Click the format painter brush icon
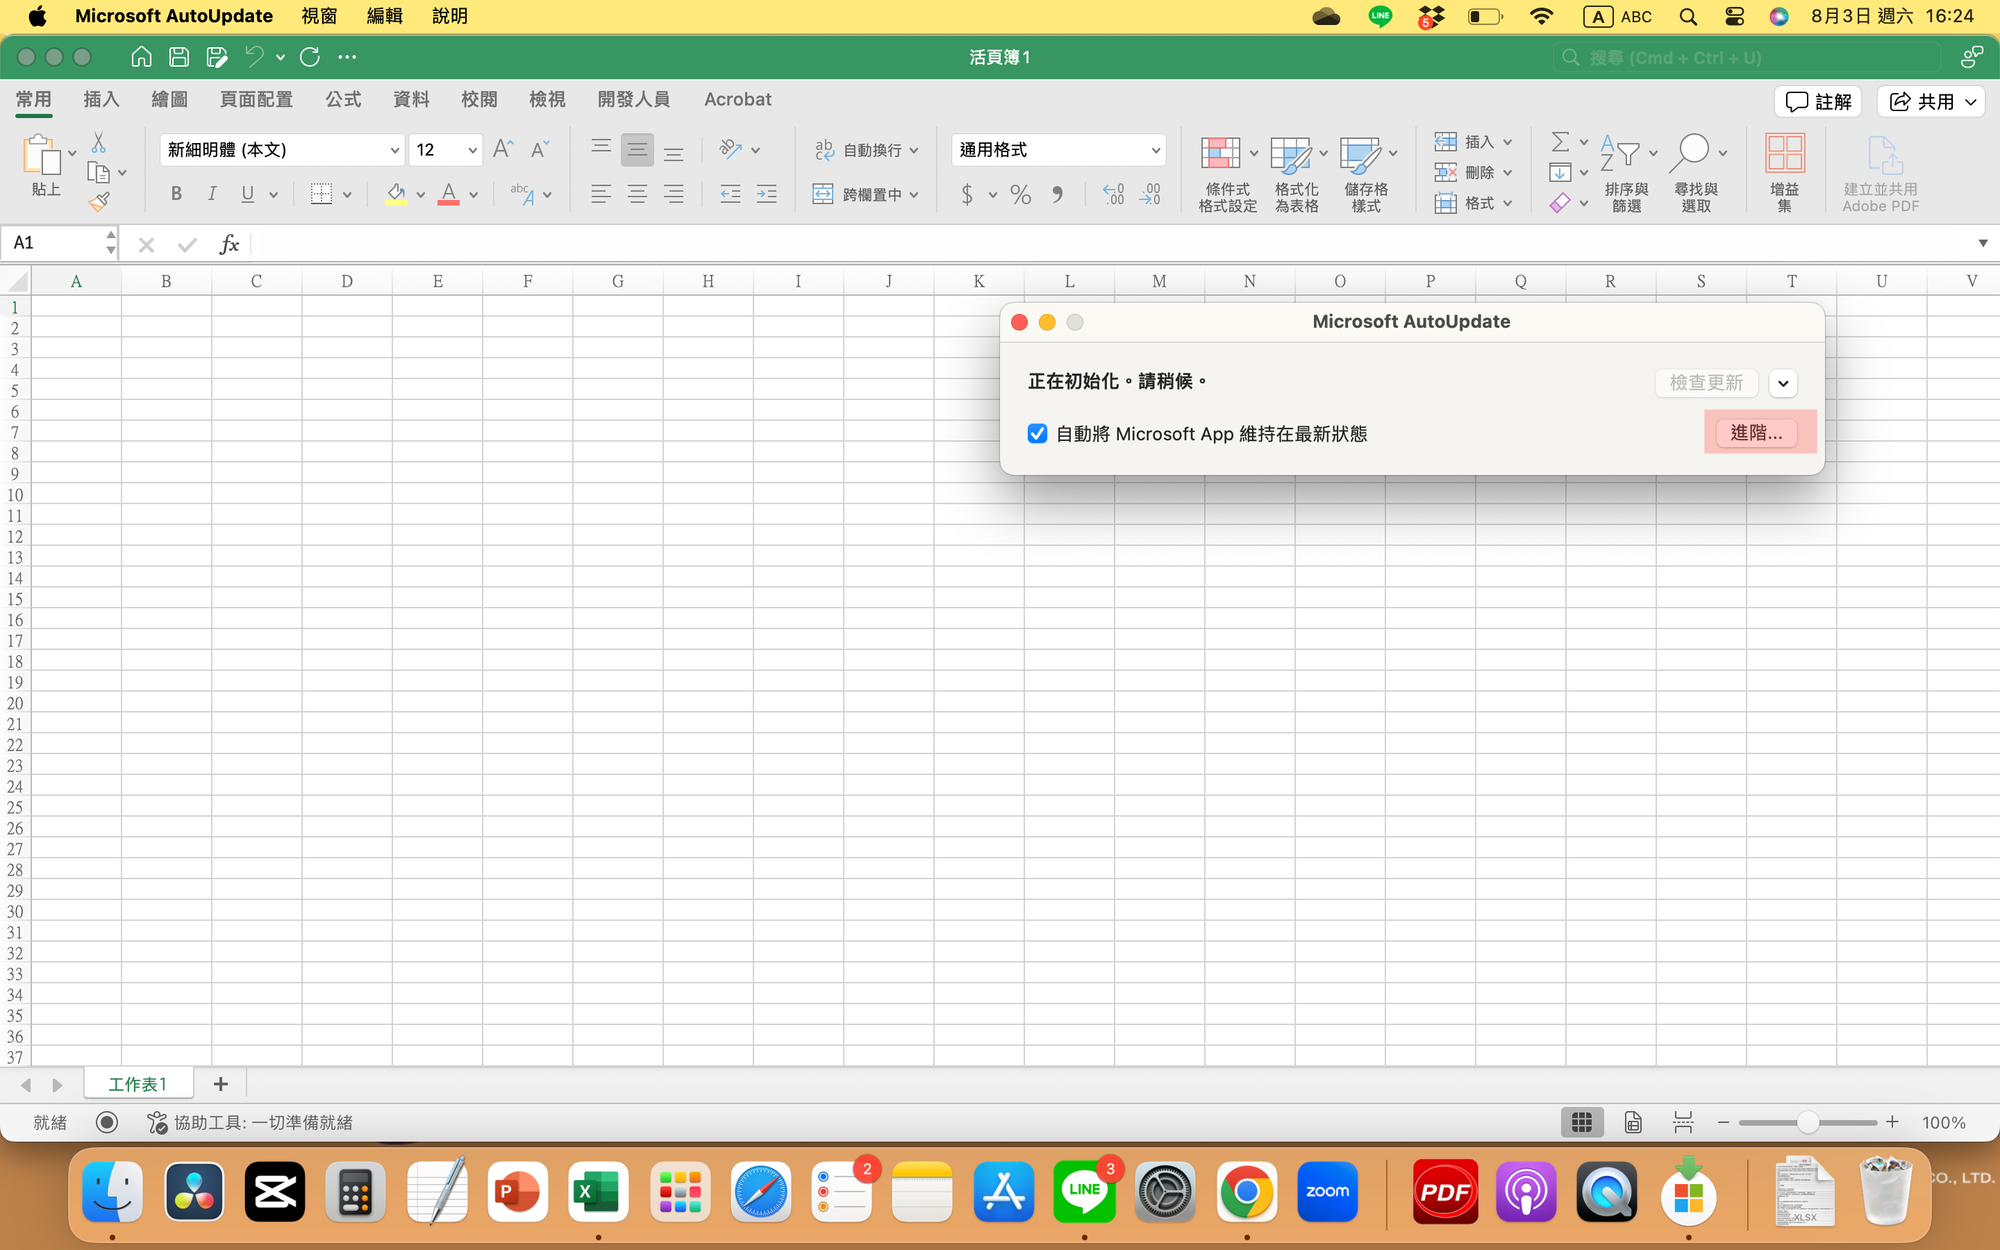2000x1250 pixels. point(98,203)
